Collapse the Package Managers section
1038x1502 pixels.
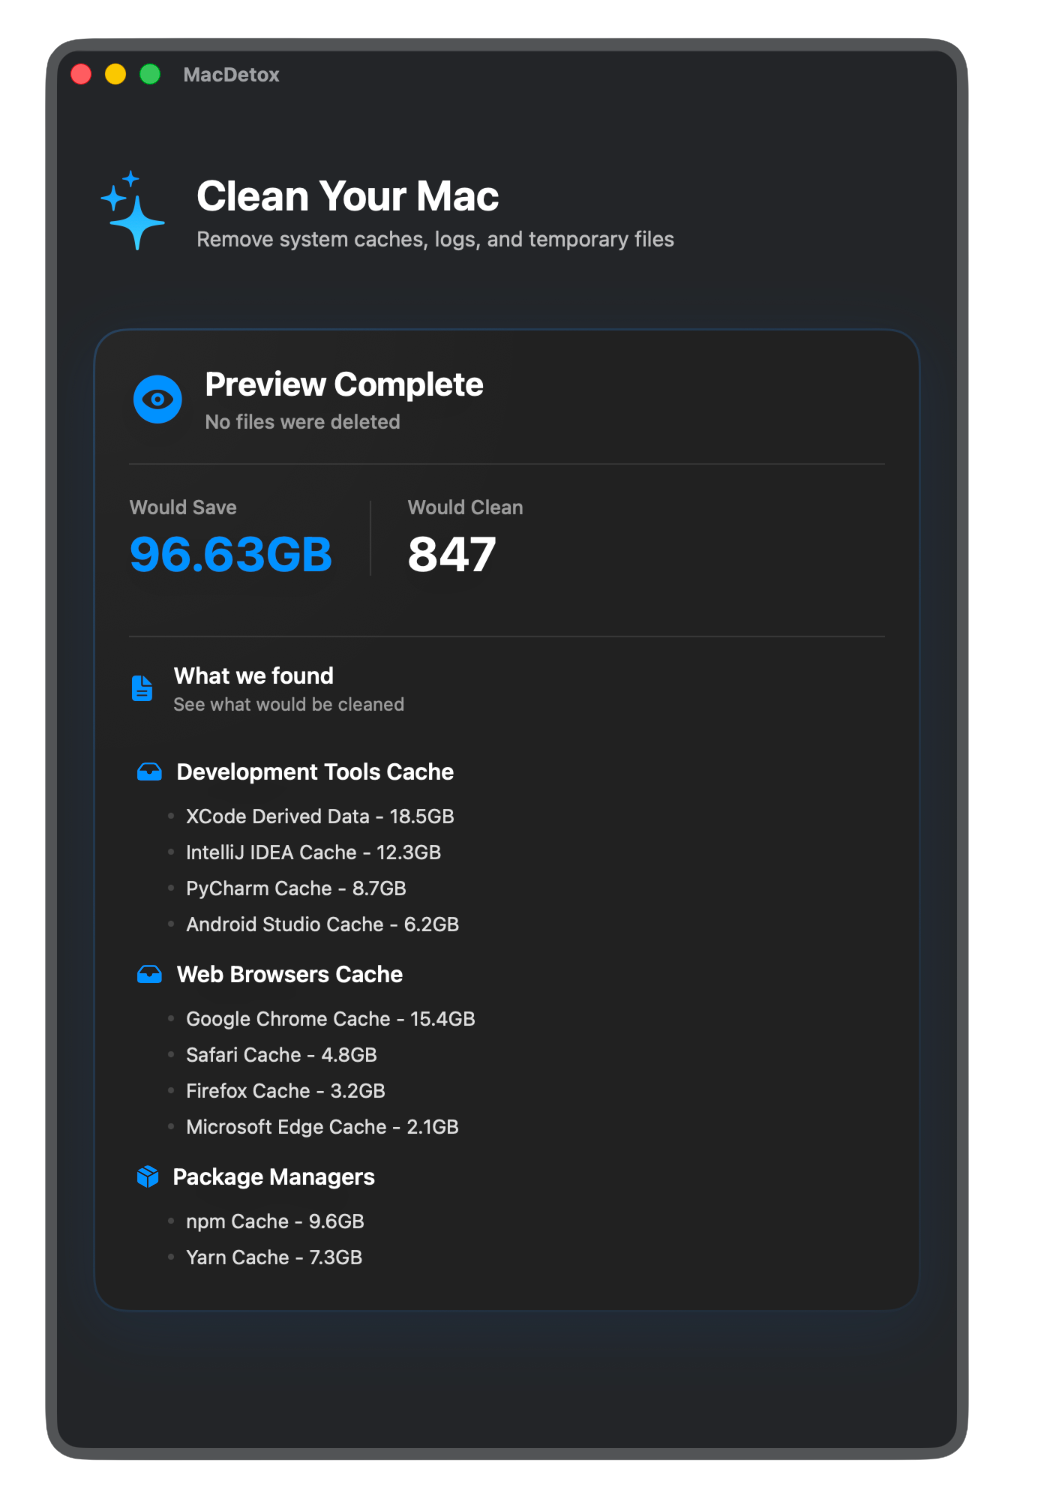click(x=274, y=1177)
